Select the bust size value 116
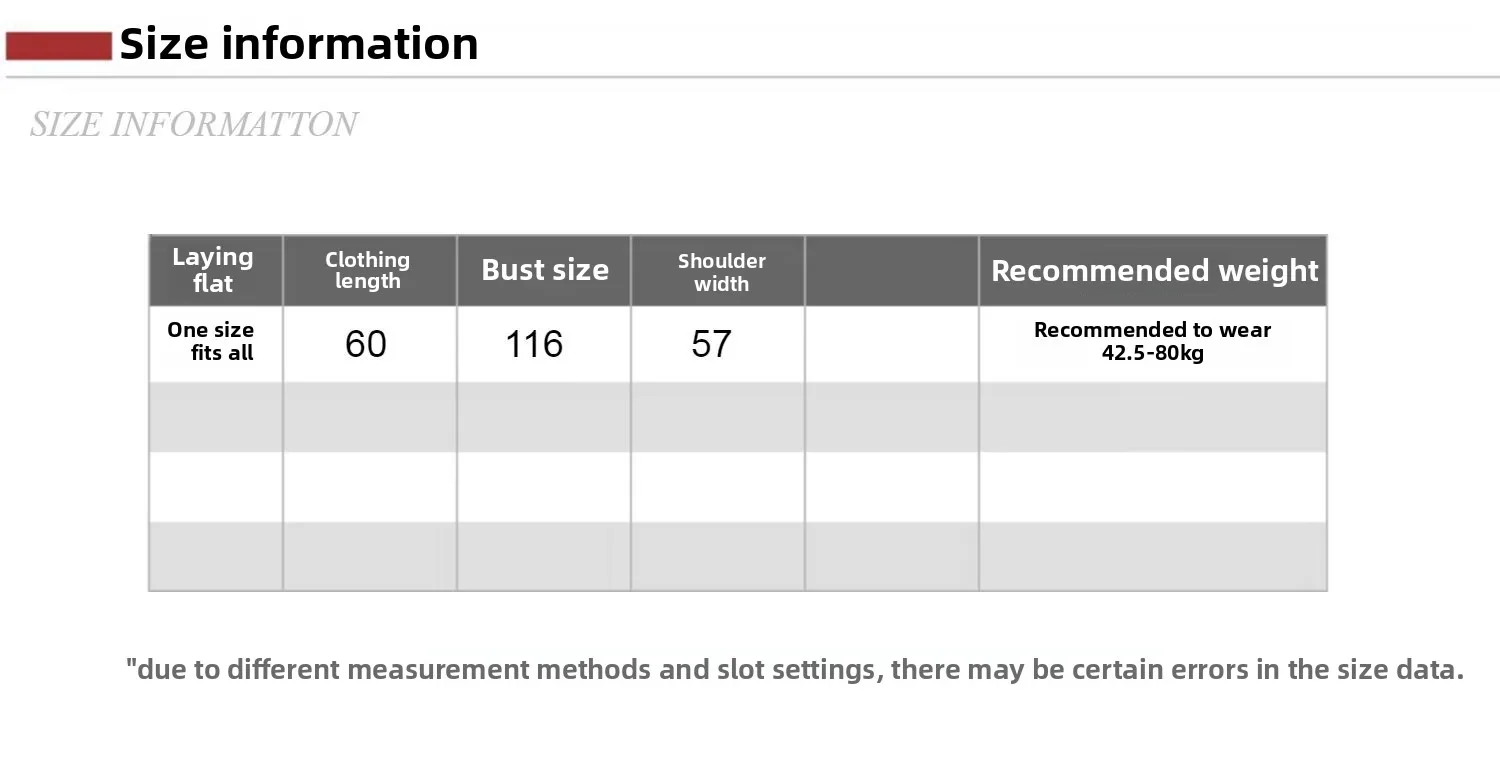The width and height of the screenshot is (1500, 758). (534, 344)
